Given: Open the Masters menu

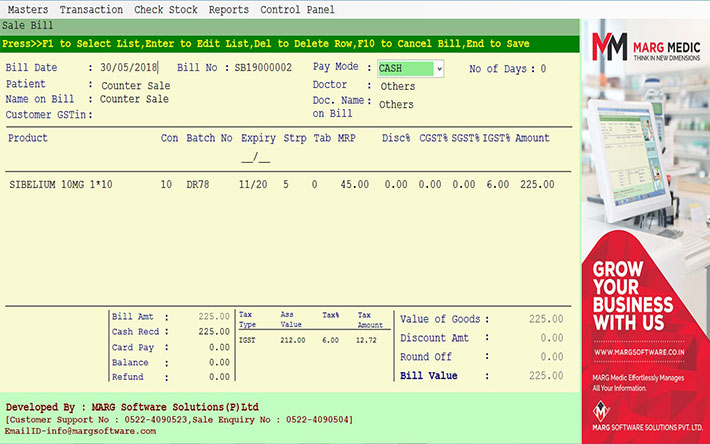Looking at the screenshot, I should point(26,9).
